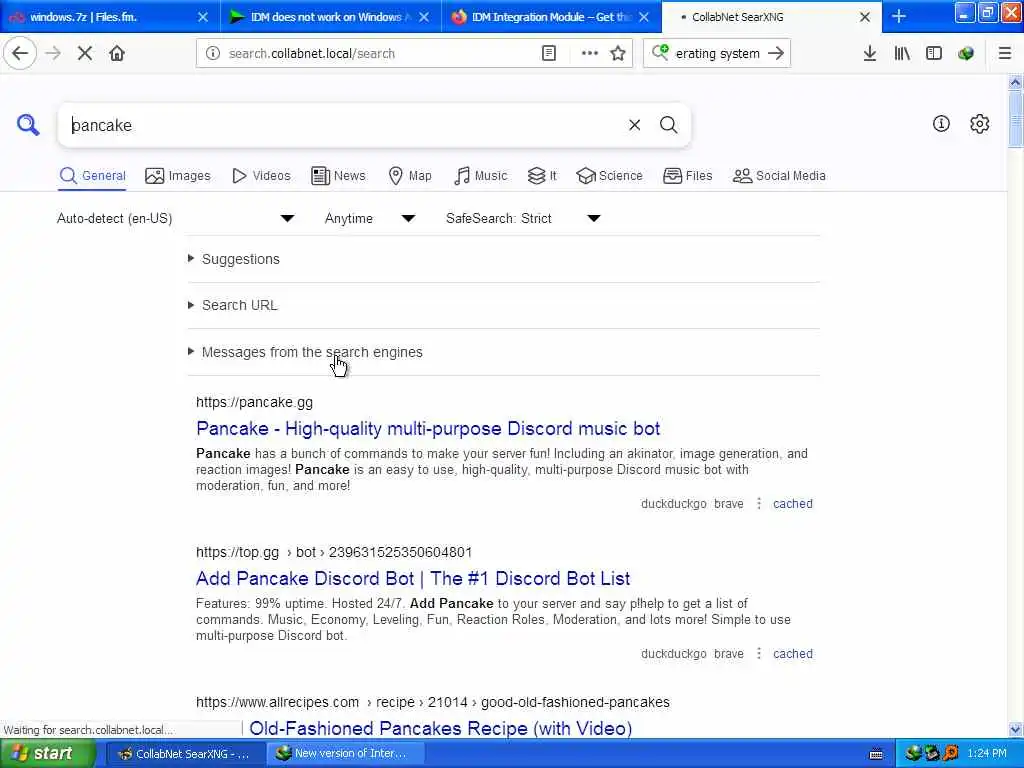Open the downloads arrow icon
This screenshot has height=768, width=1024.
869,54
